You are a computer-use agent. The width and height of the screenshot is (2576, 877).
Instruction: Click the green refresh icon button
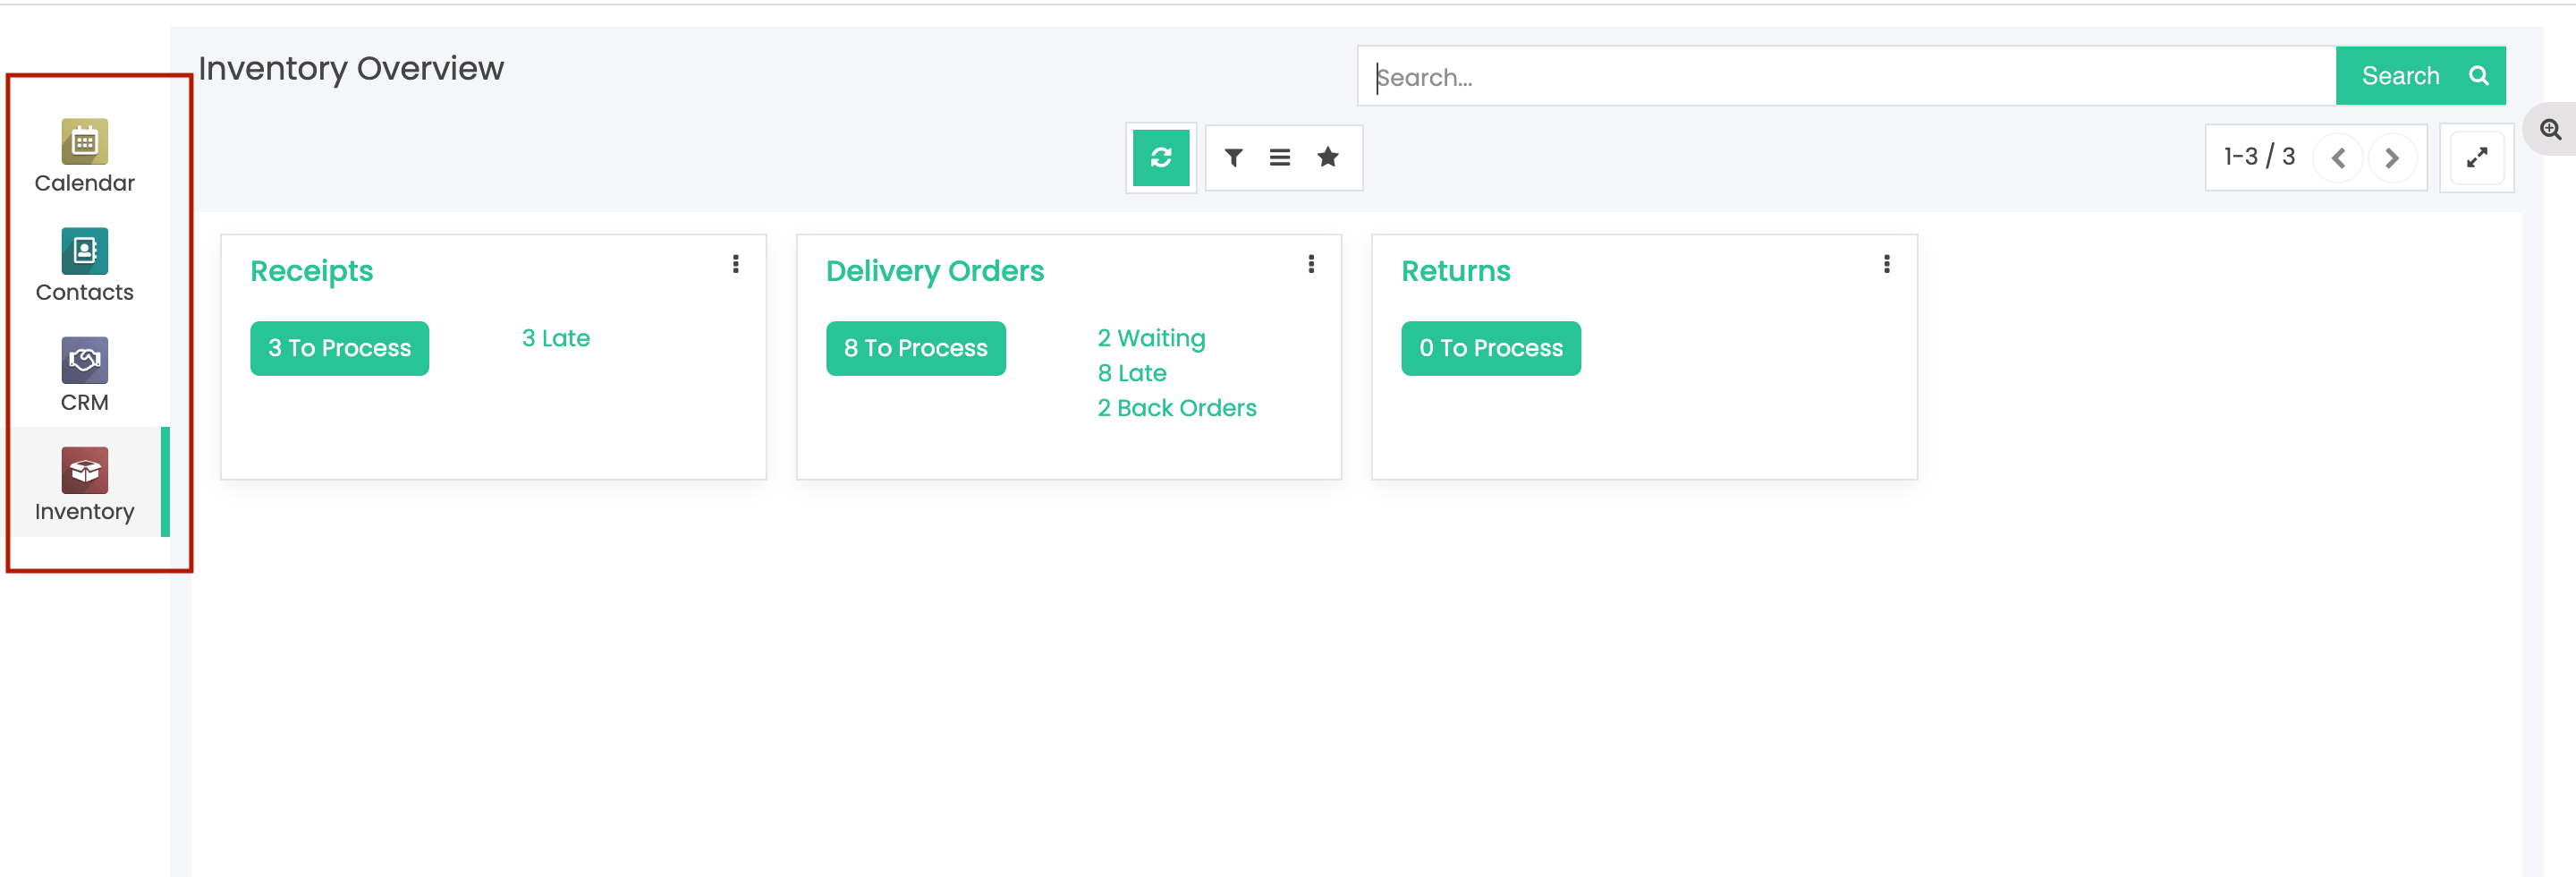coord(1160,158)
